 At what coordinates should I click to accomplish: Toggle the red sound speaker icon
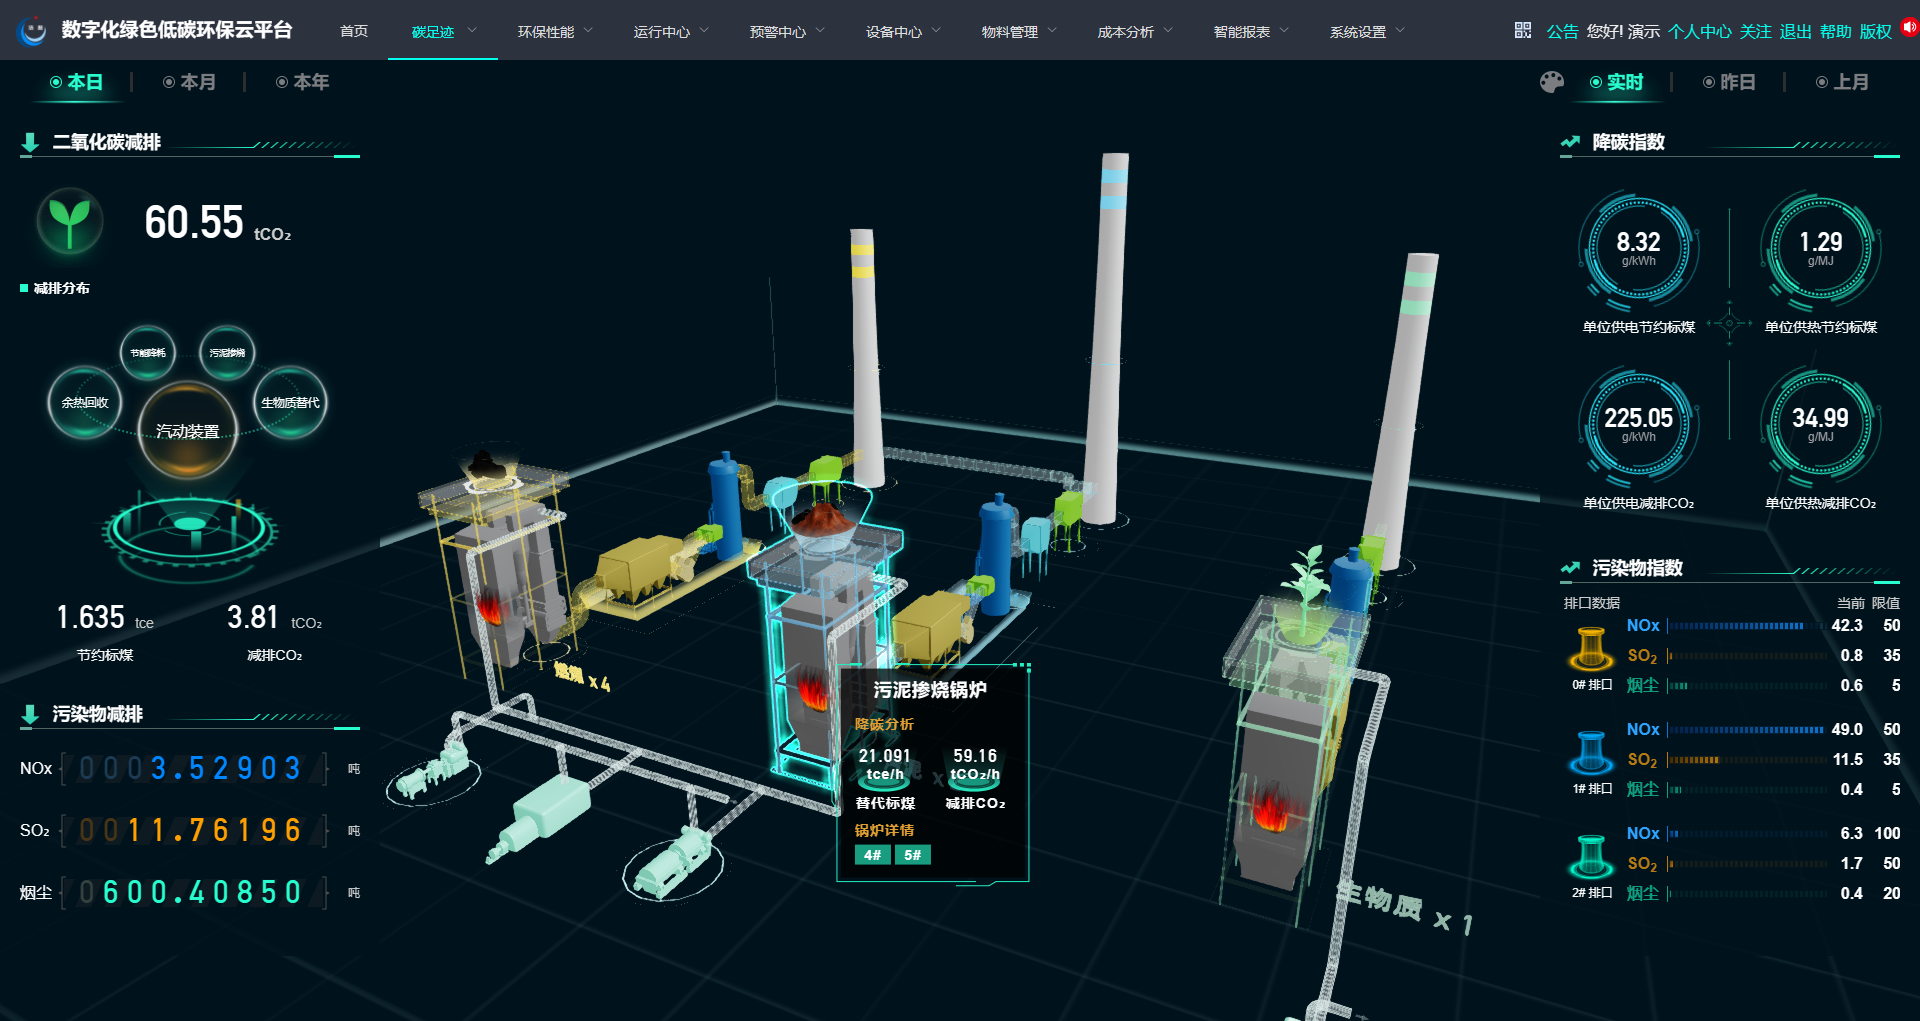coord(1909,28)
